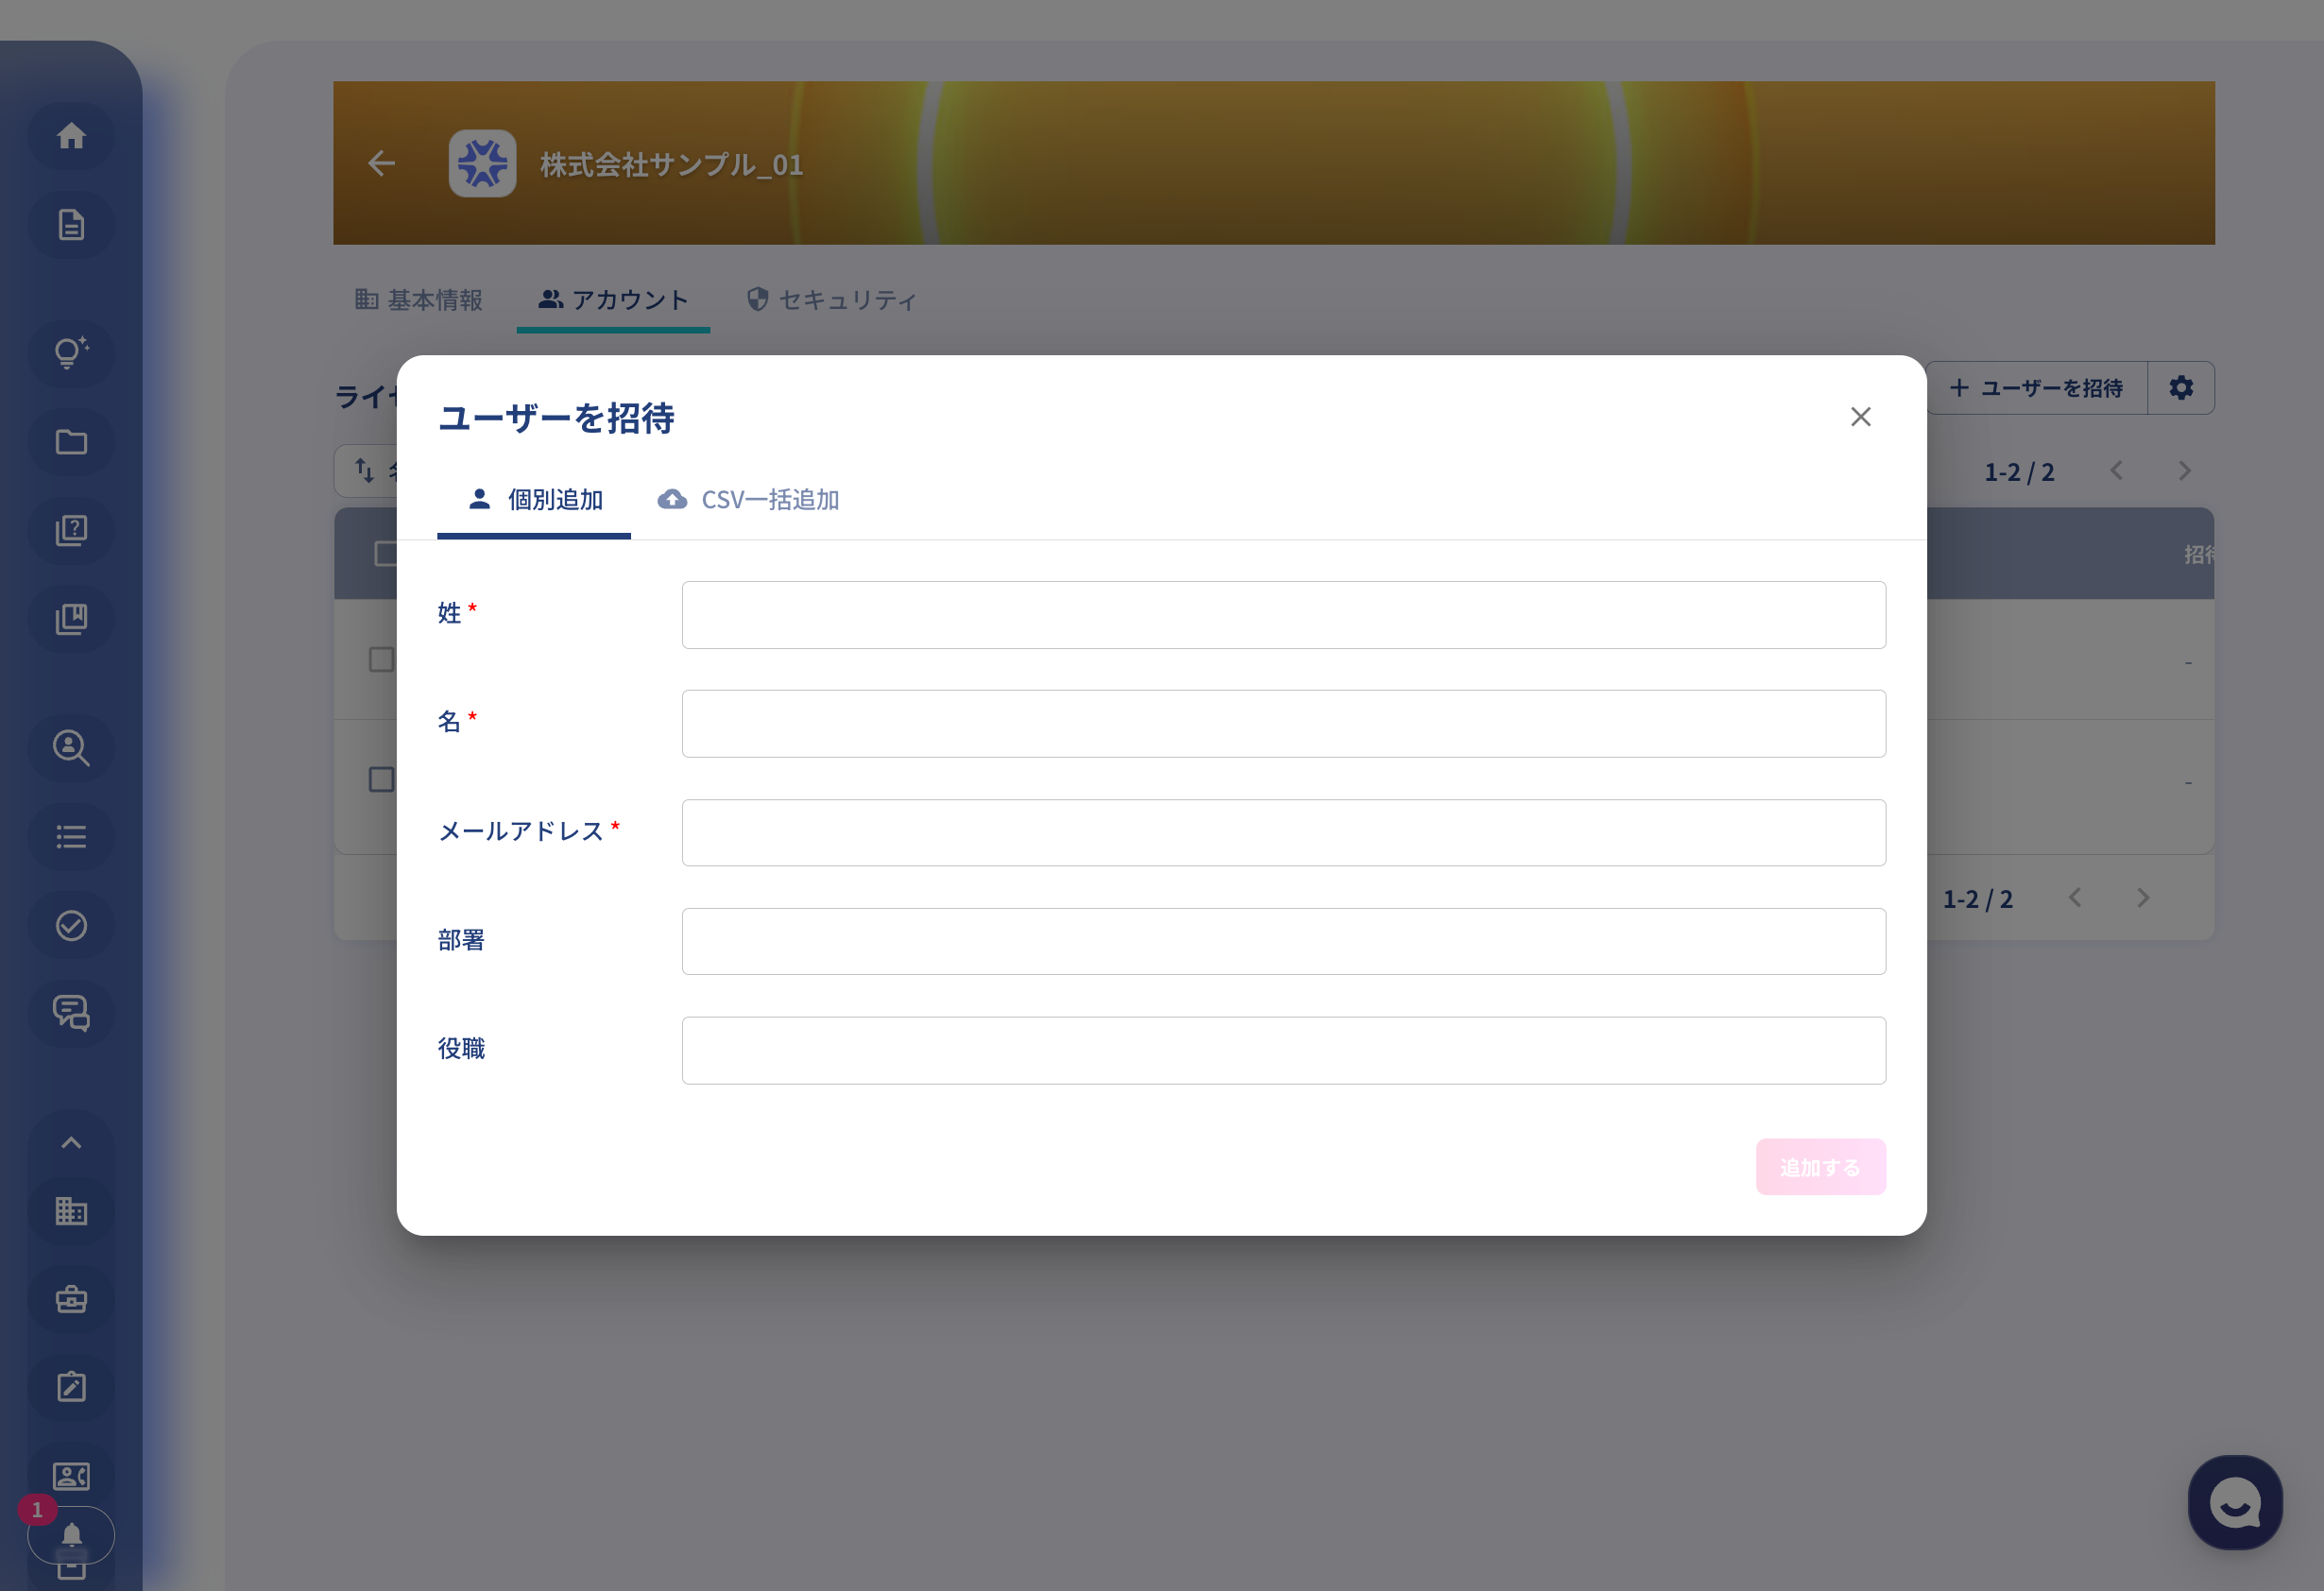2324x1591 pixels.
Task: Focus the メールアドレス input field
Action: 1284,833
